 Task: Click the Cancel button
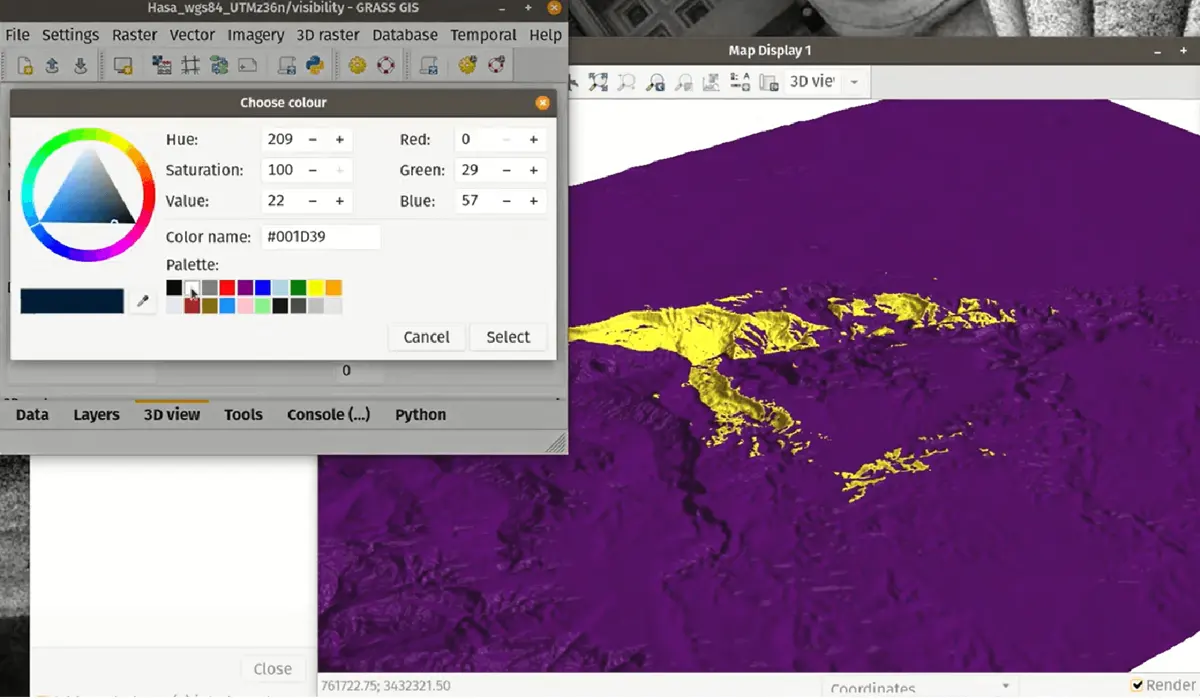tap(426, 337)
